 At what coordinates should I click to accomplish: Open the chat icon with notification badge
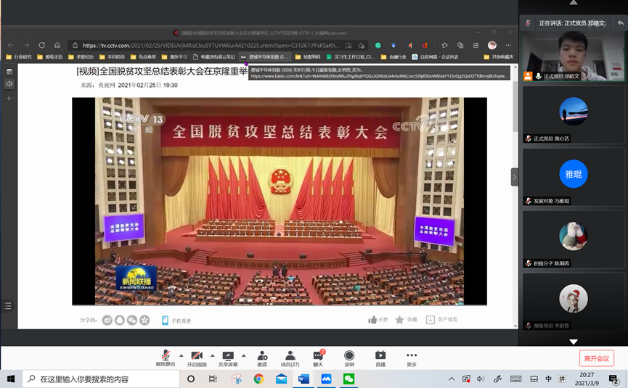[318, 358]
